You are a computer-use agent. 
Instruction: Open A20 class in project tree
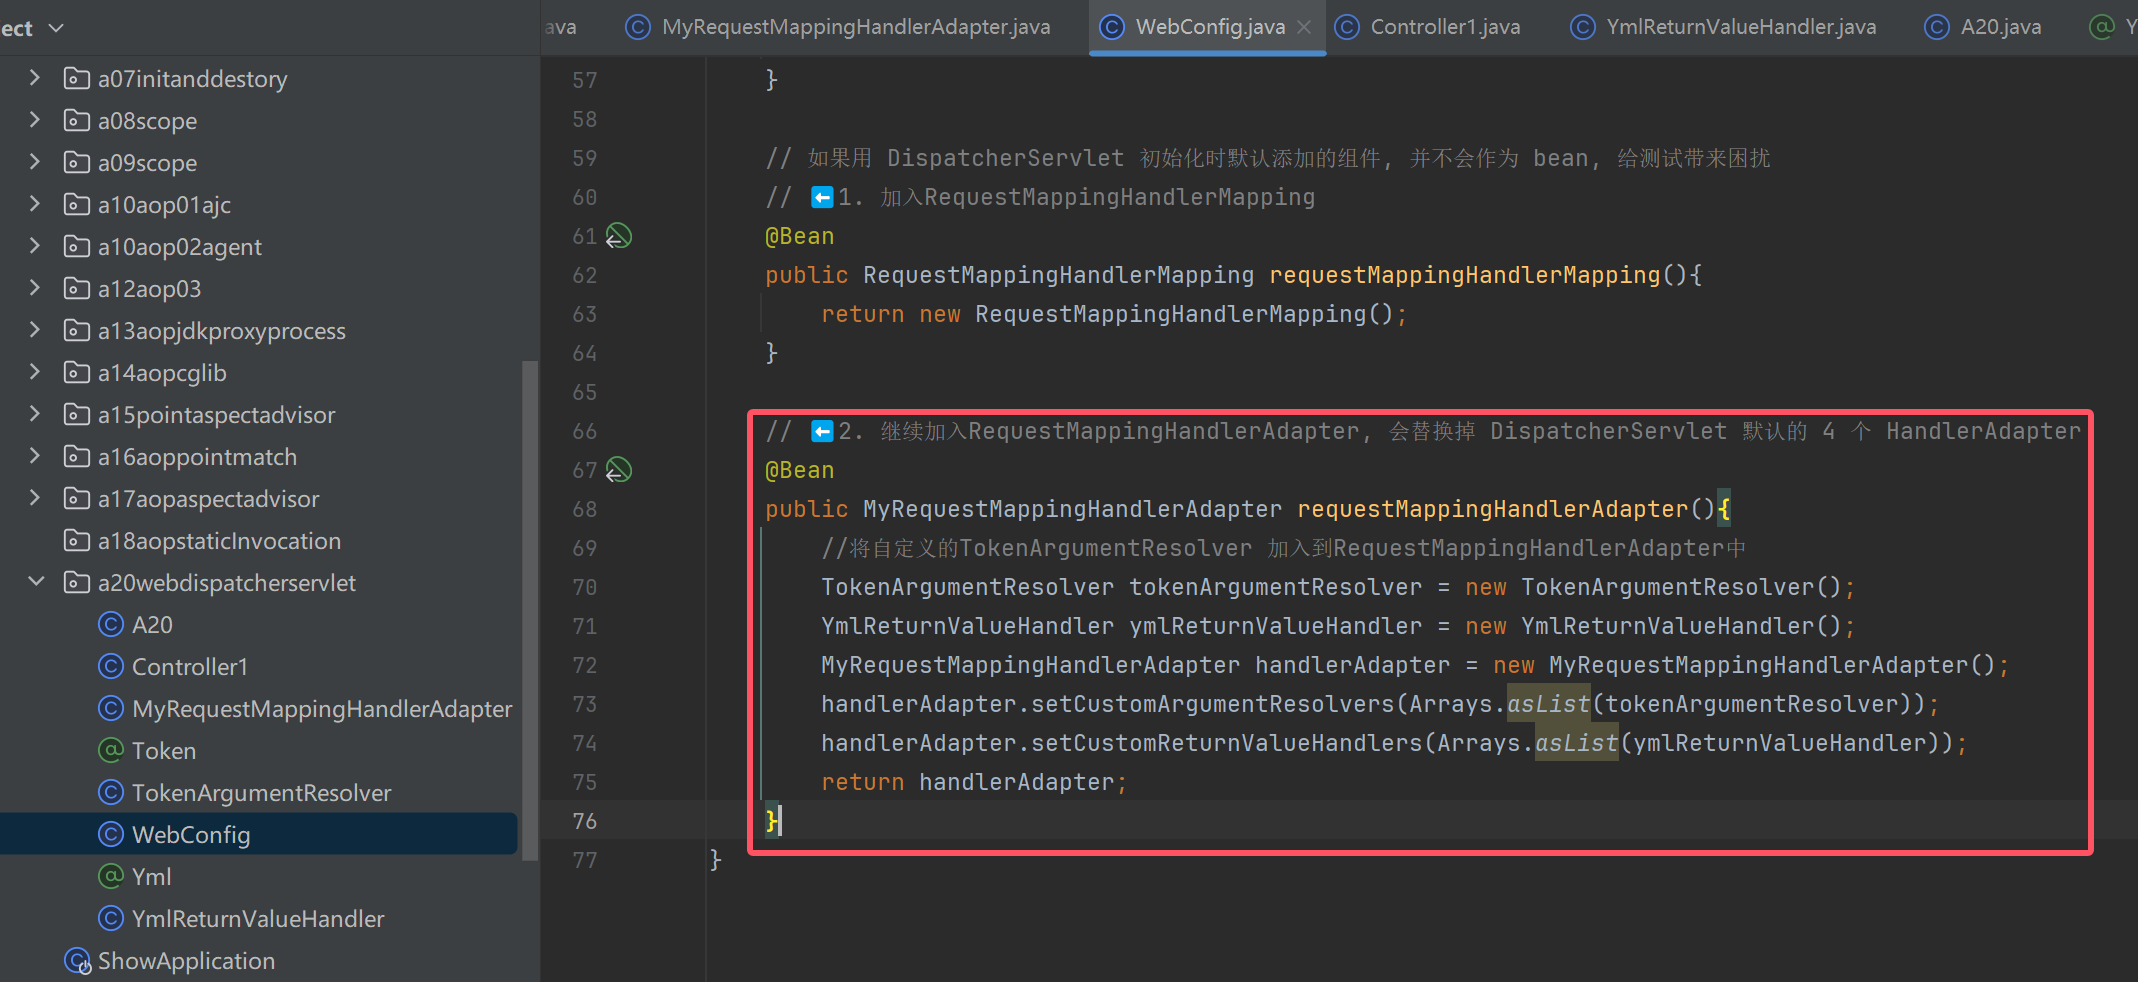[152, 625]
